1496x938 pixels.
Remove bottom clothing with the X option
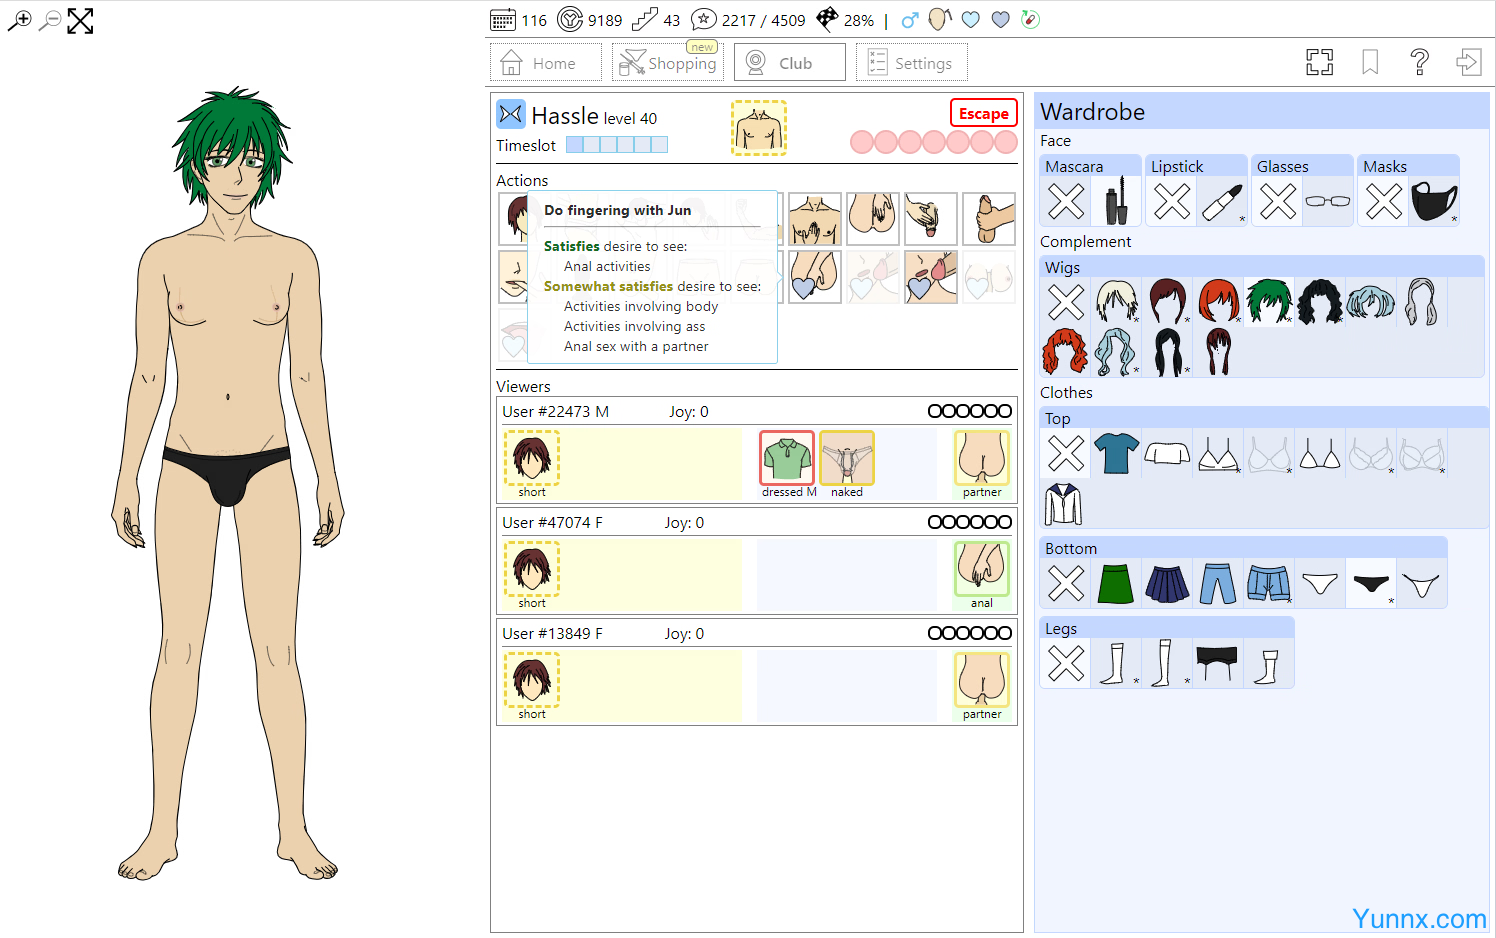click(x=1066, y=583)
